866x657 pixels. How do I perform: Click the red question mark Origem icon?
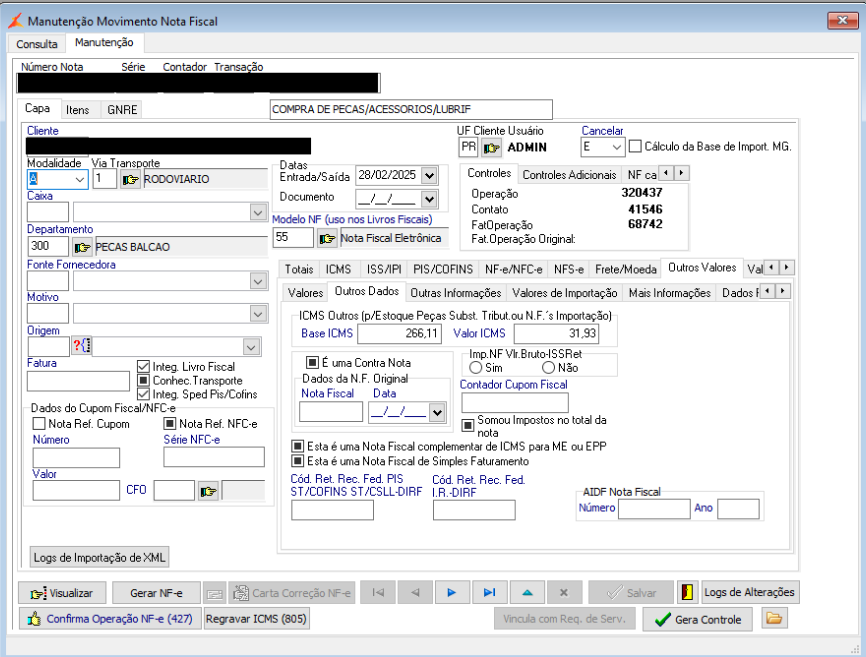tap(82, 346)
